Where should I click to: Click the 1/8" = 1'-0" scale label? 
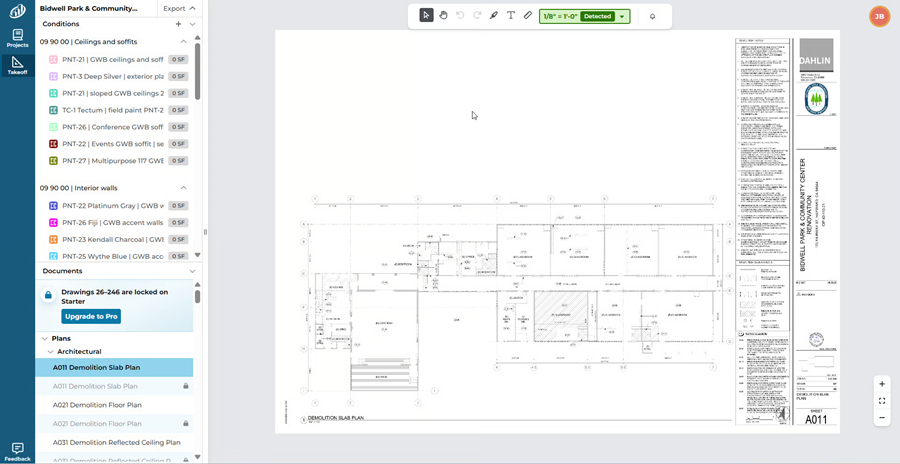(x=560, y=17)
